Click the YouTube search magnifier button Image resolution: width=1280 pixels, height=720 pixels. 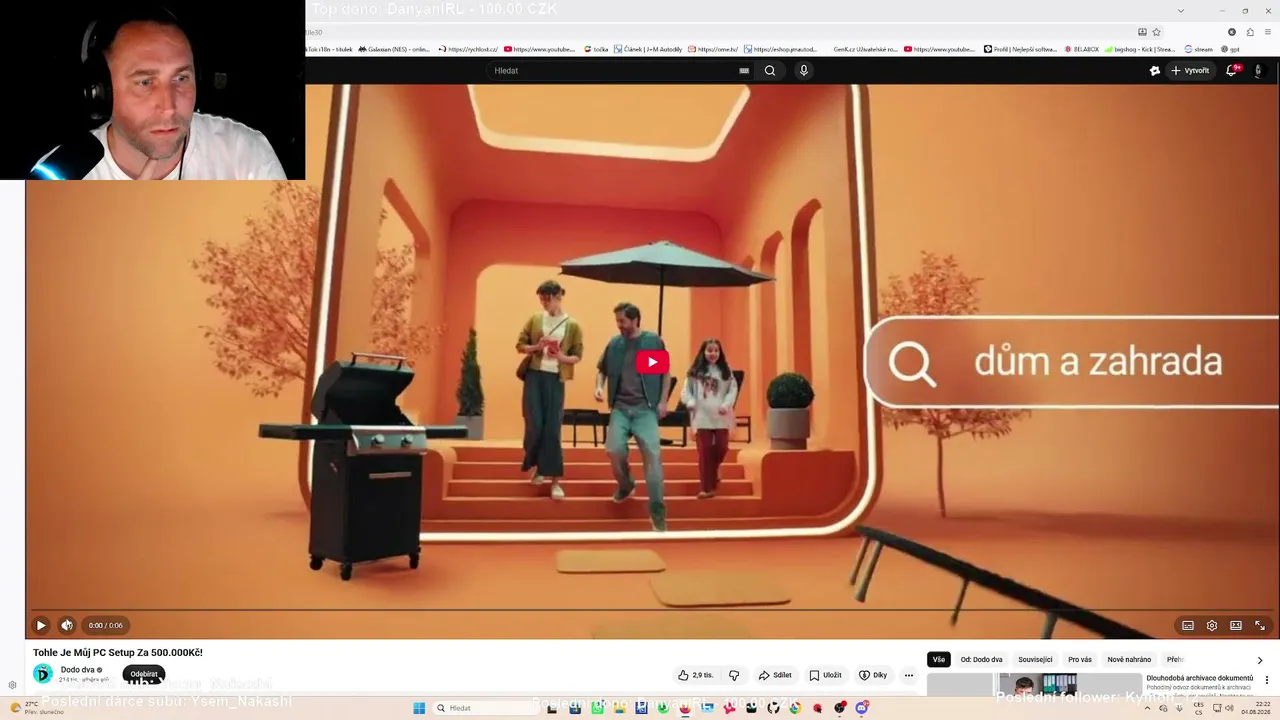tap(770, 71)
